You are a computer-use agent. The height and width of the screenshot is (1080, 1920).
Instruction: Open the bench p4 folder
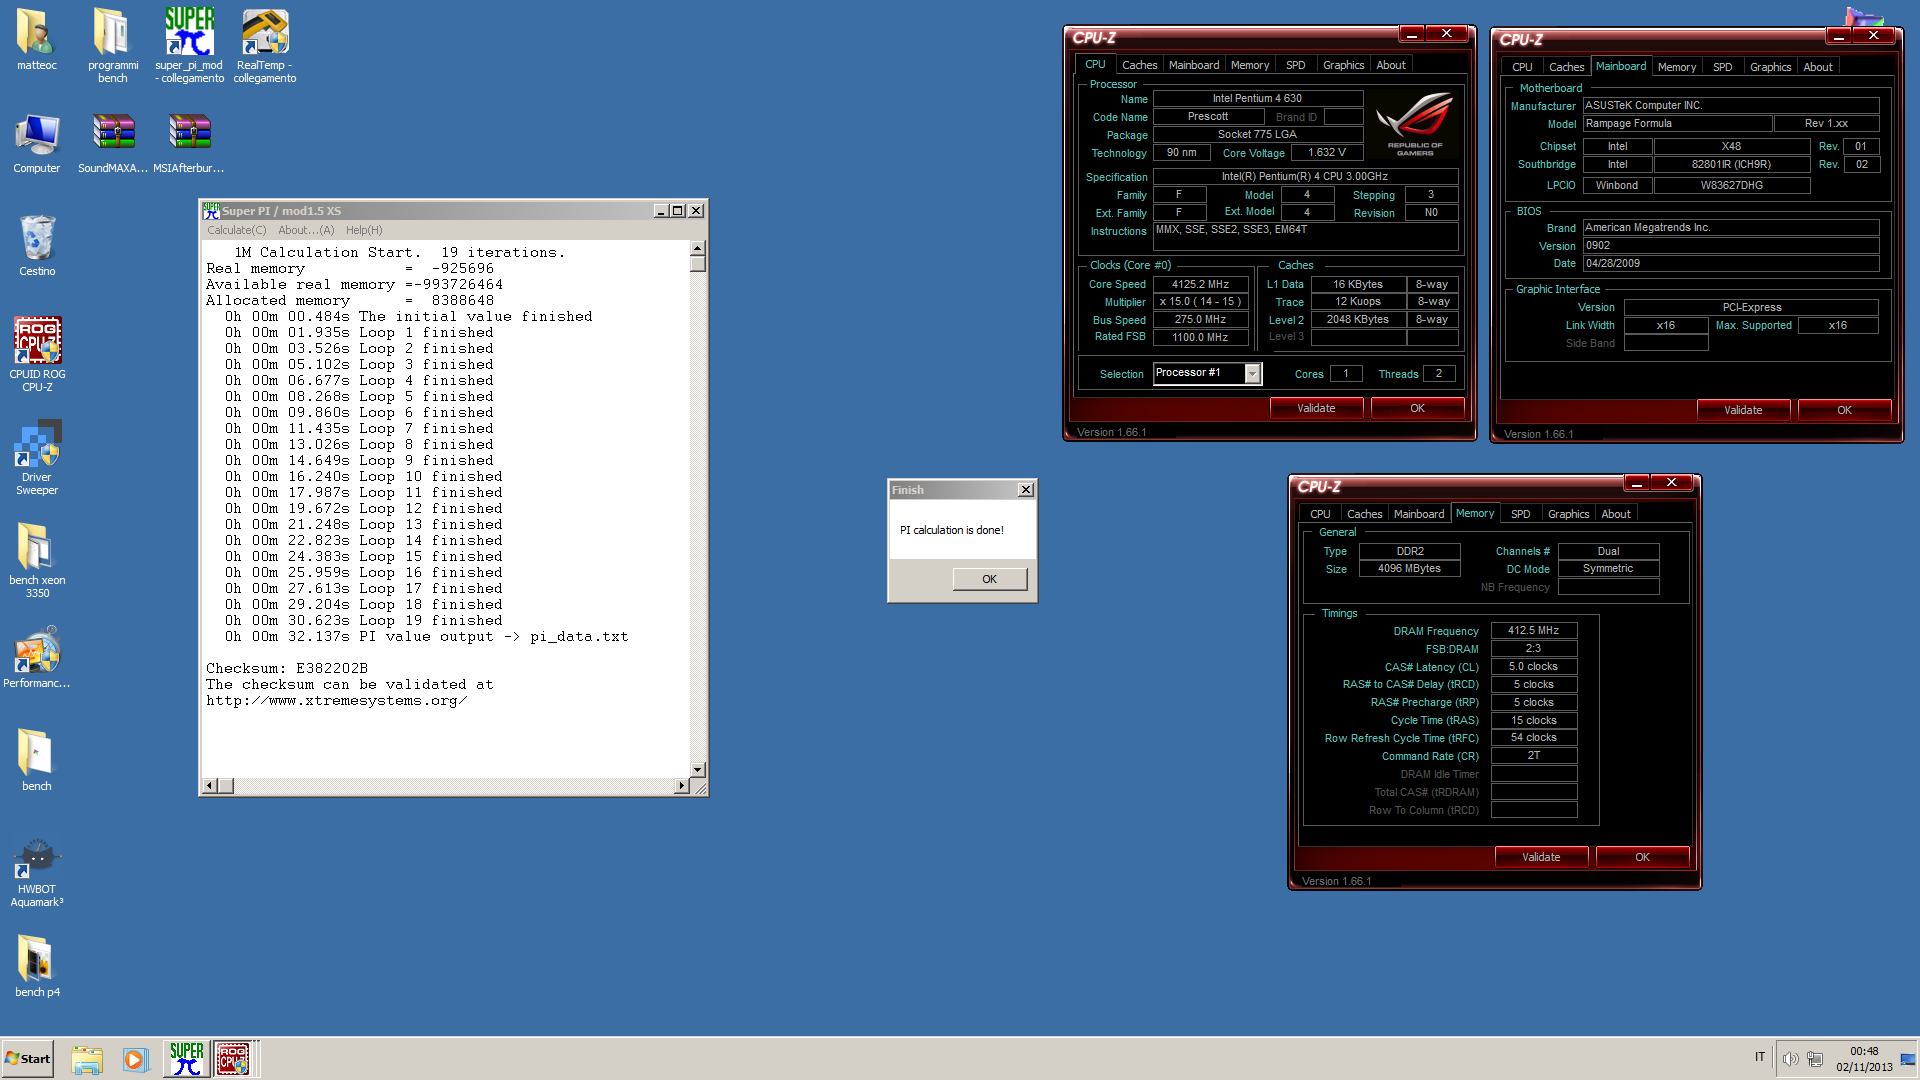(37, 966)
